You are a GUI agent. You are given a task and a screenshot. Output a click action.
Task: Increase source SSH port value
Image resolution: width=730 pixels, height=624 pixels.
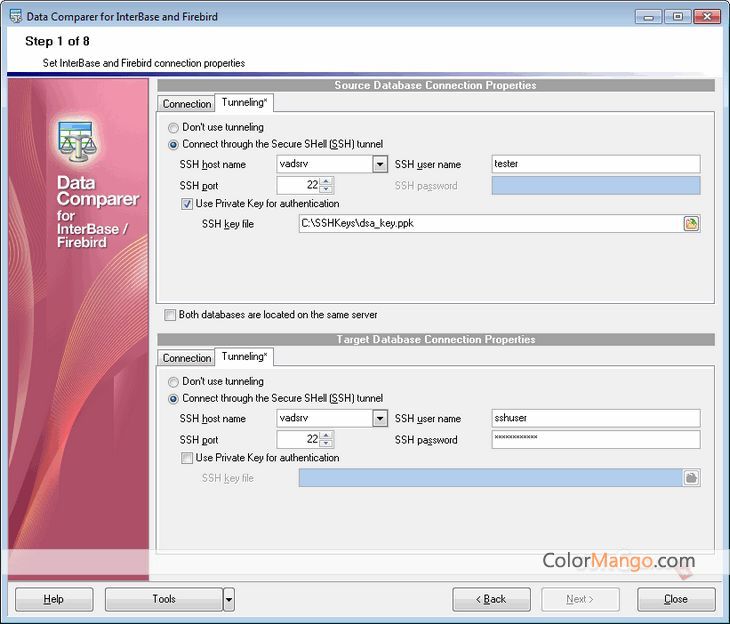coord(326,181)
